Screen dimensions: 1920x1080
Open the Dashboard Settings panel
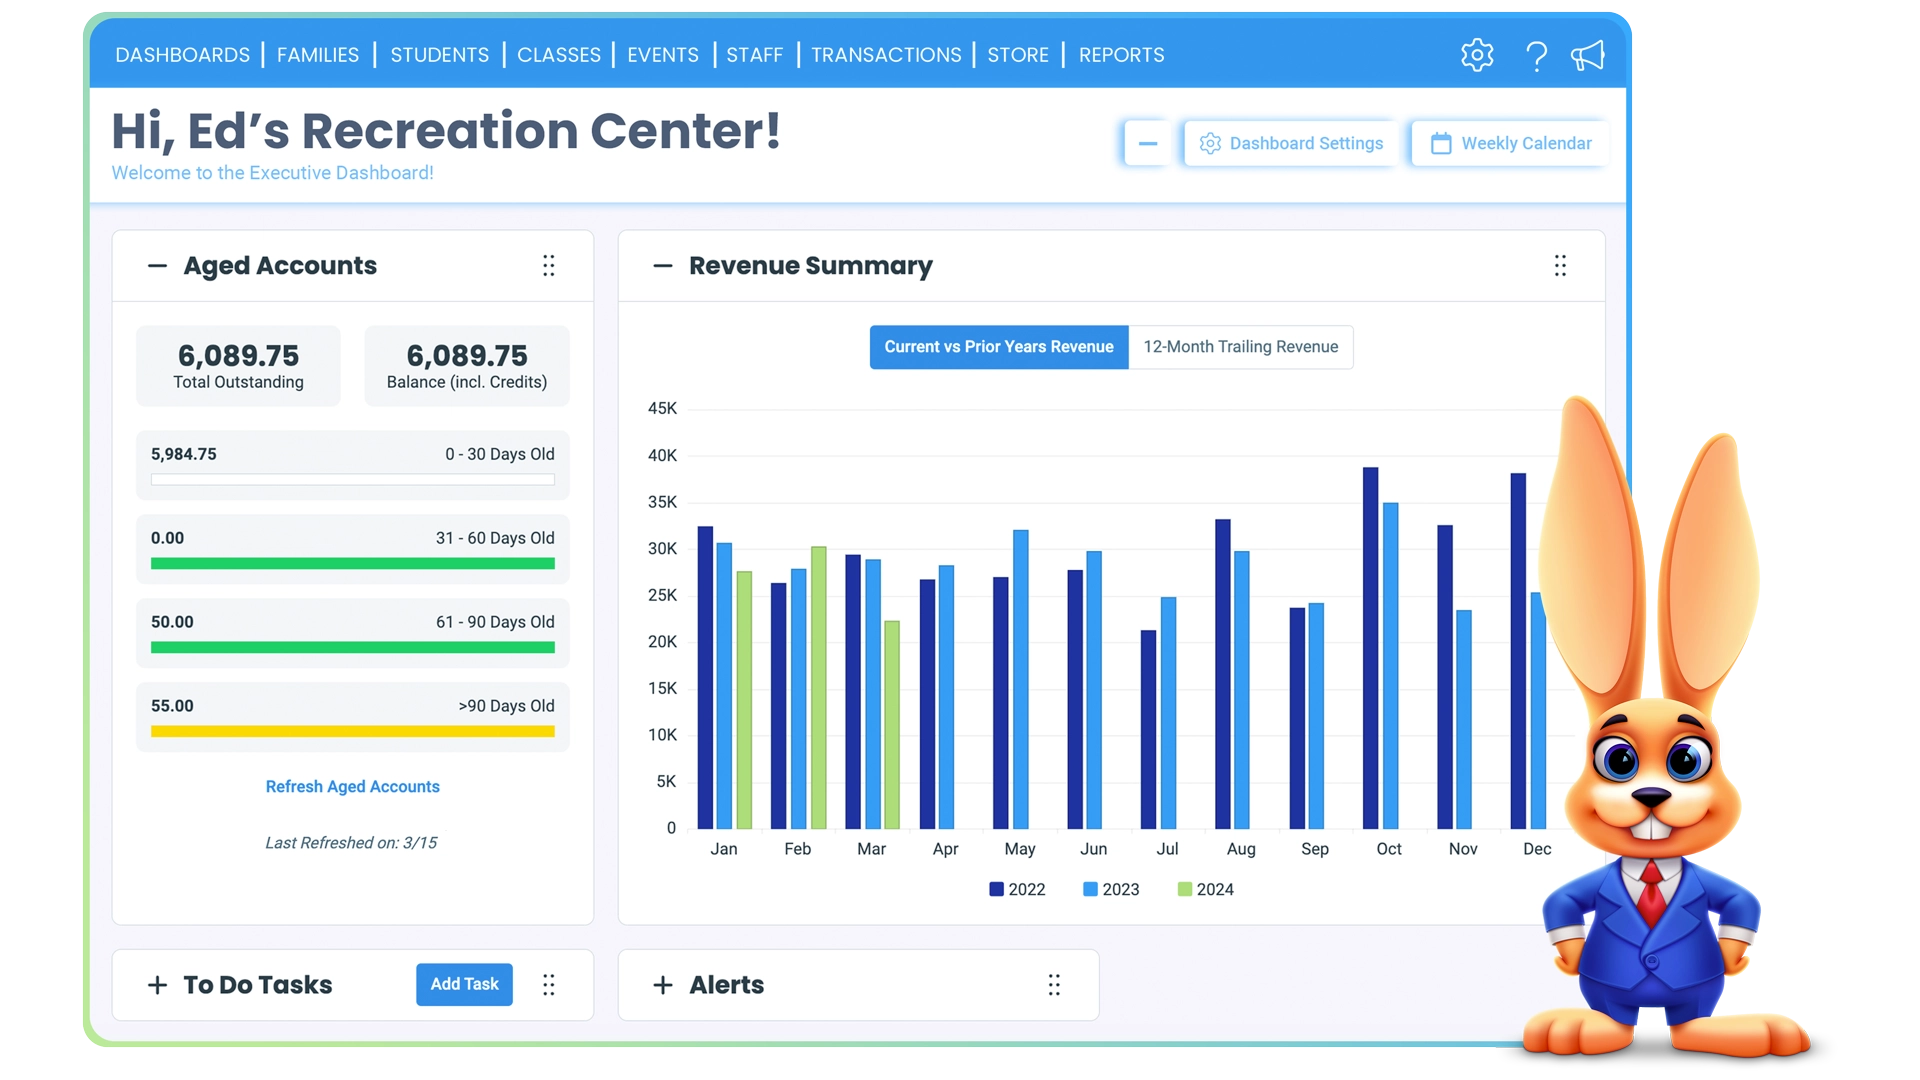tap(1292, 142)
